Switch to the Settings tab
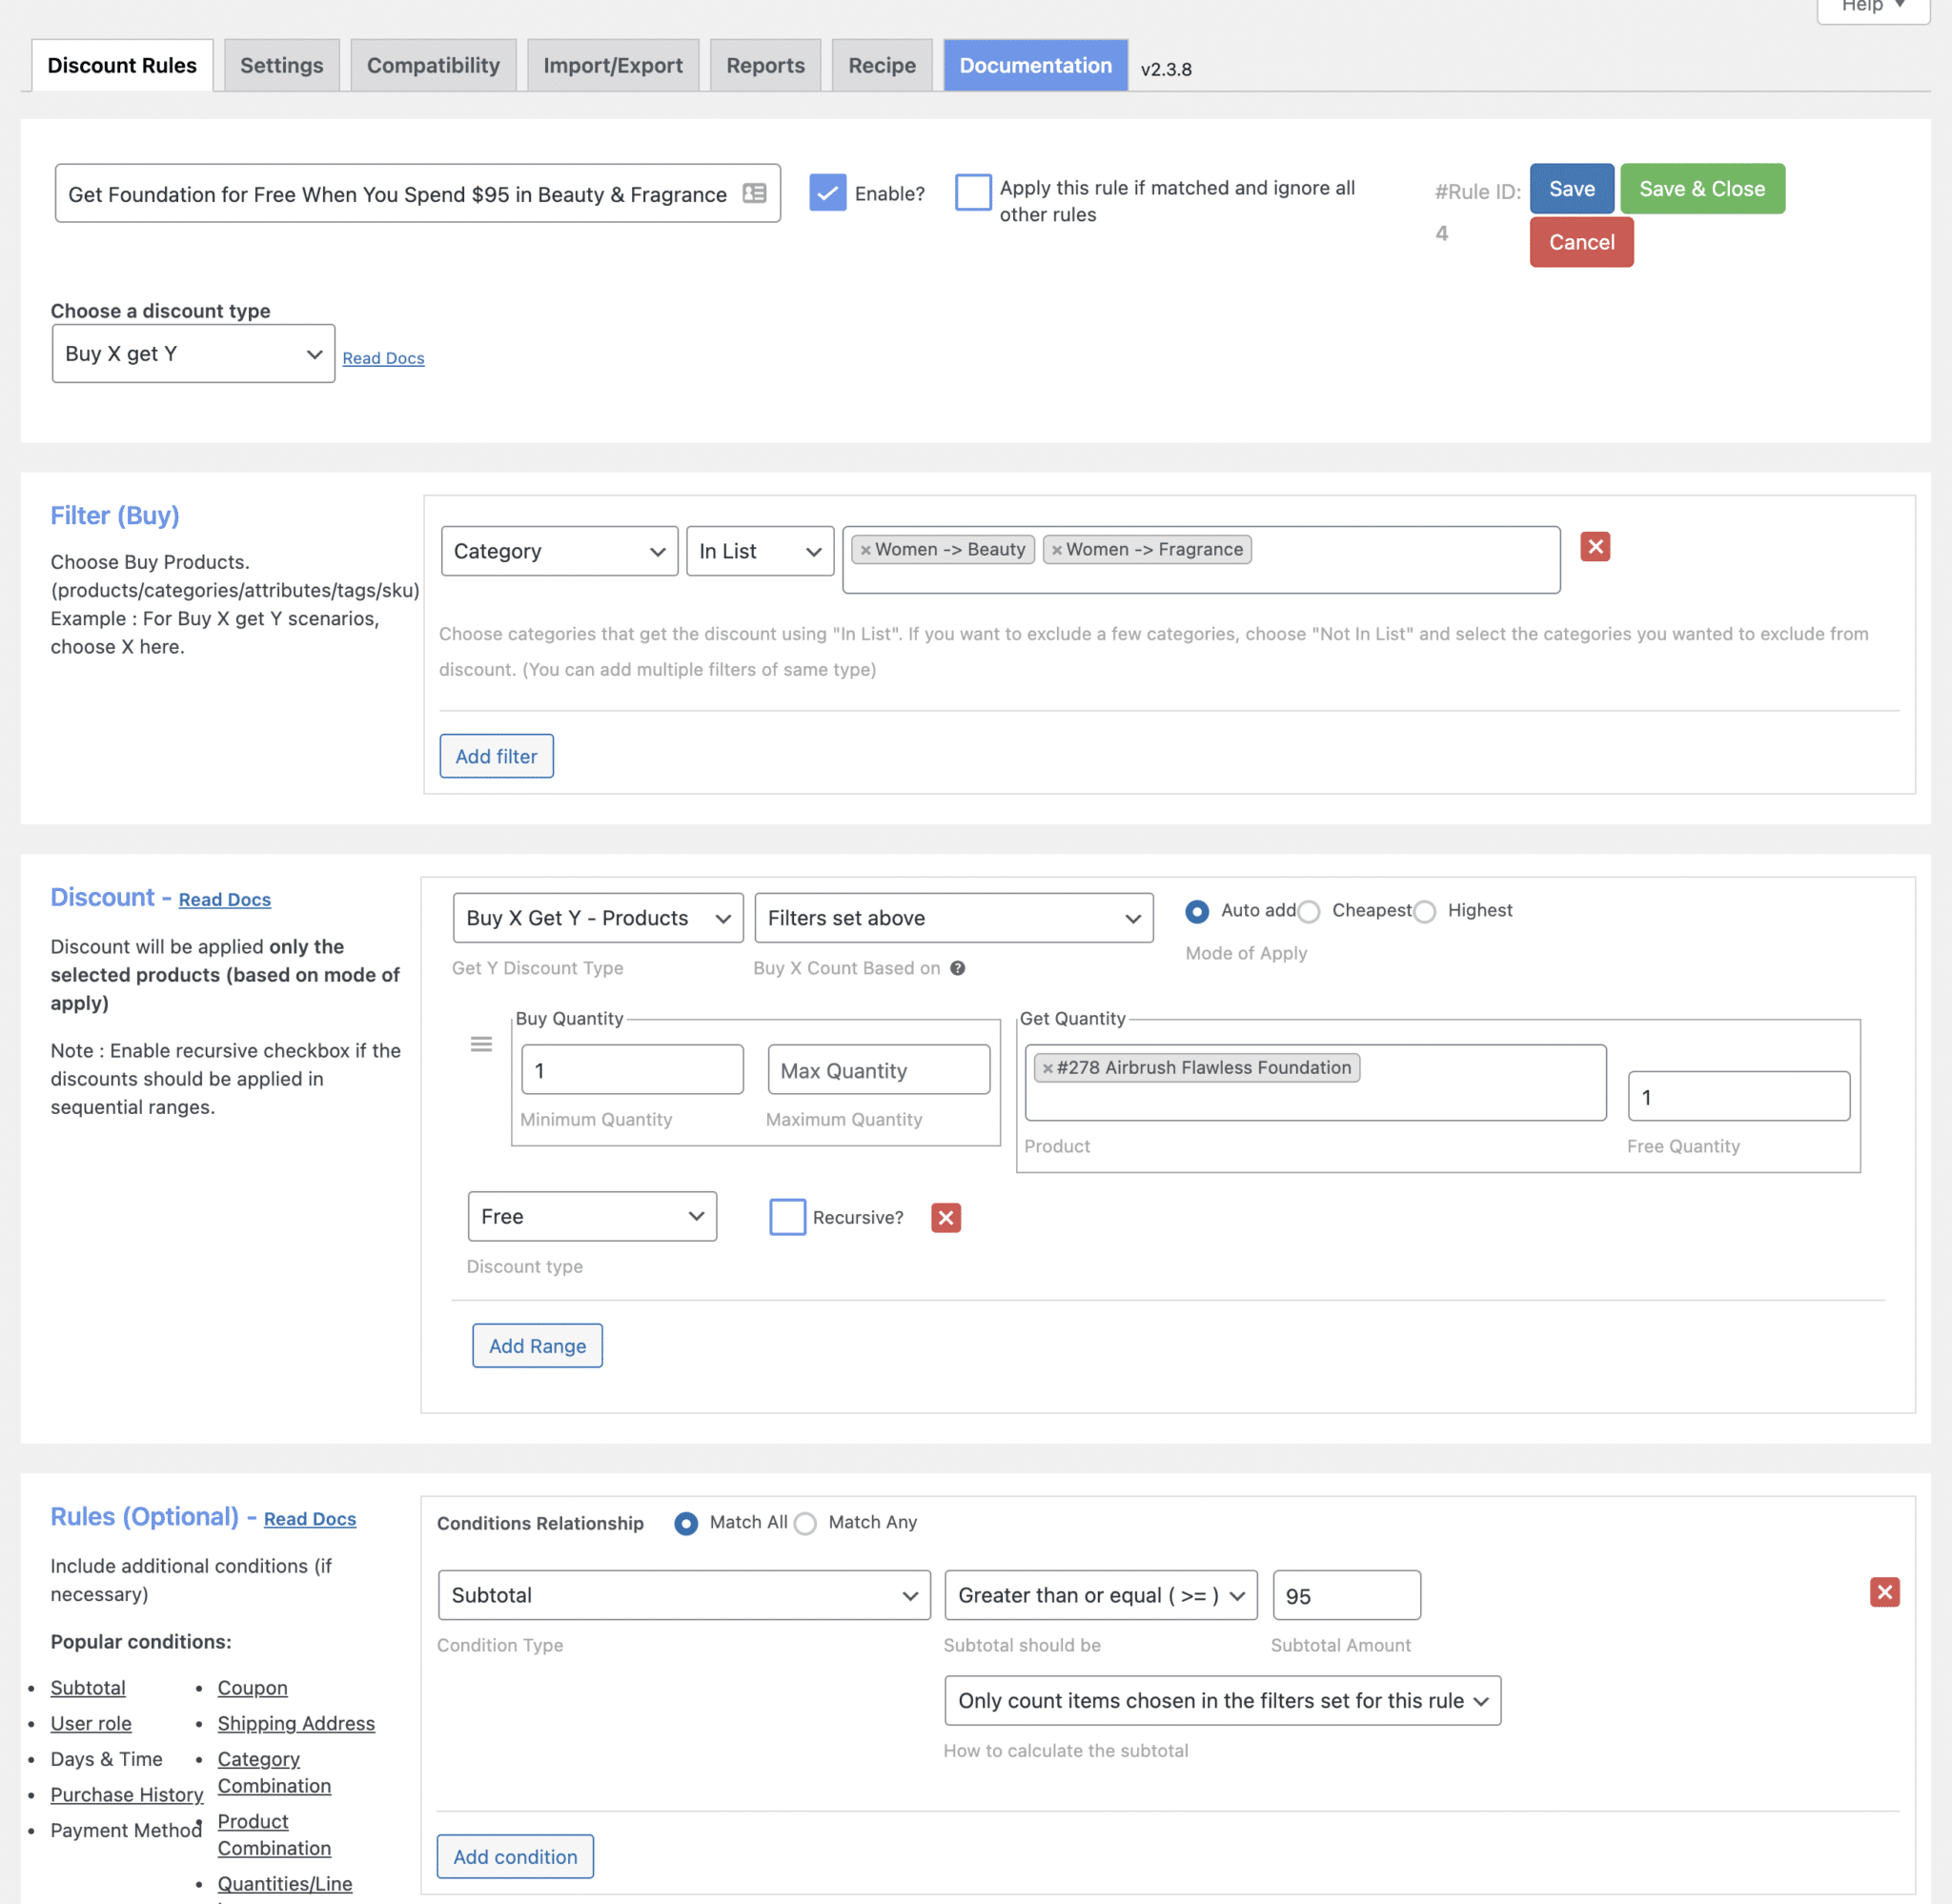This screenshot has width=1952, height=1904. (x=281, y=66)
